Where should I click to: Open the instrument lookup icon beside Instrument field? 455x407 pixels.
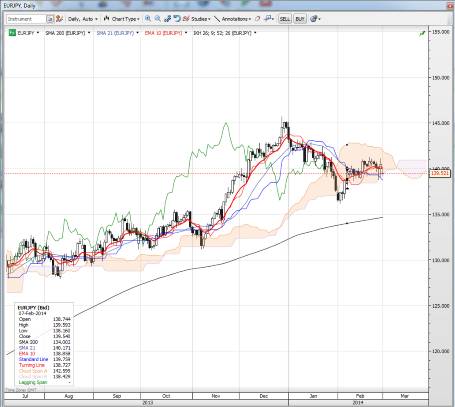50,19
